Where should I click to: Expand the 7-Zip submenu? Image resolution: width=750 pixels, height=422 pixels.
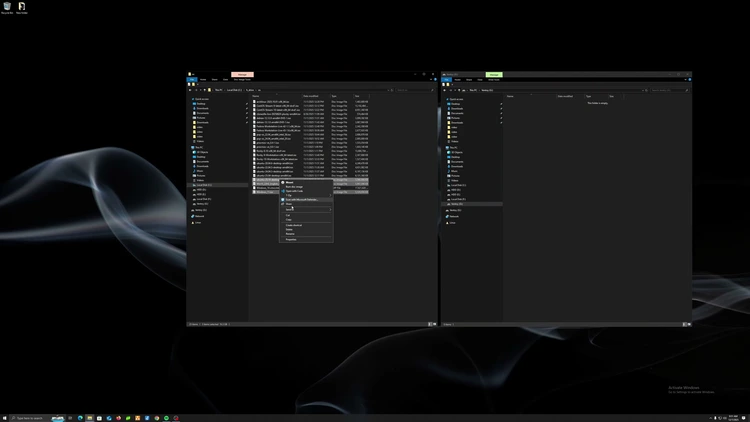click(306, 195)
